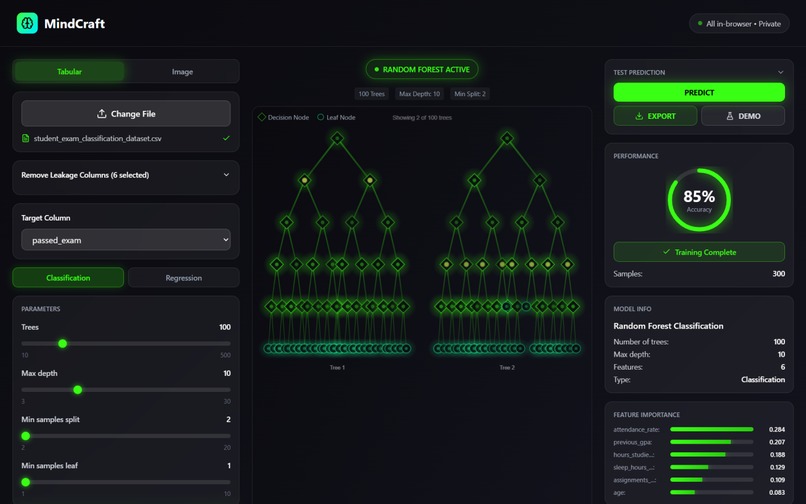This screenshot has height=504, width=806.
Task: Click the Number of trees row in Model Info
Action: tap(699, 341)
